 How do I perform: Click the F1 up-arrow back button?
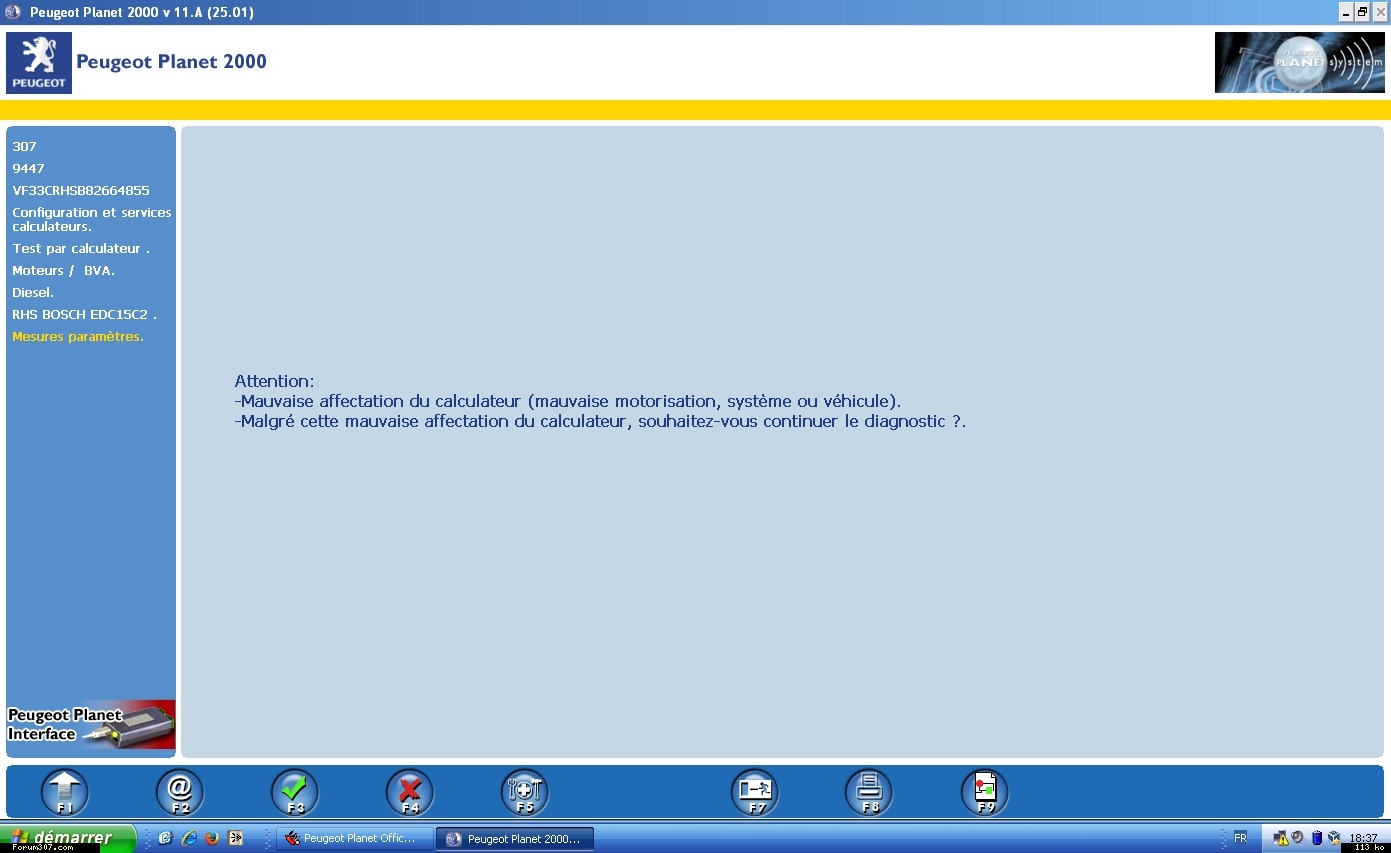[65, 792]
